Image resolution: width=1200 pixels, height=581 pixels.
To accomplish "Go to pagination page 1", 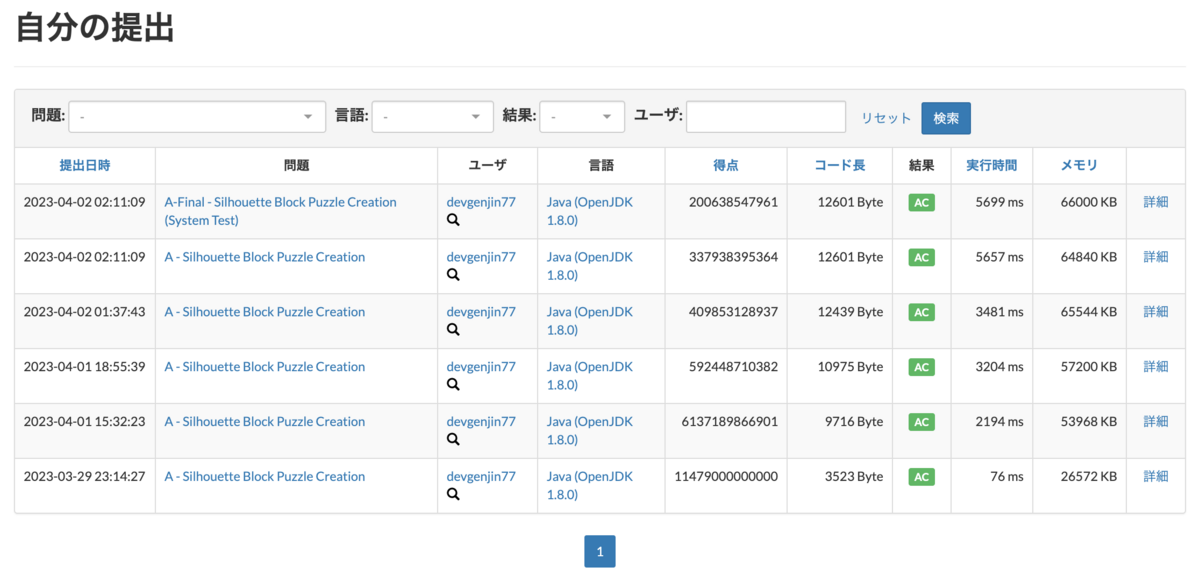I will point(600,551).
